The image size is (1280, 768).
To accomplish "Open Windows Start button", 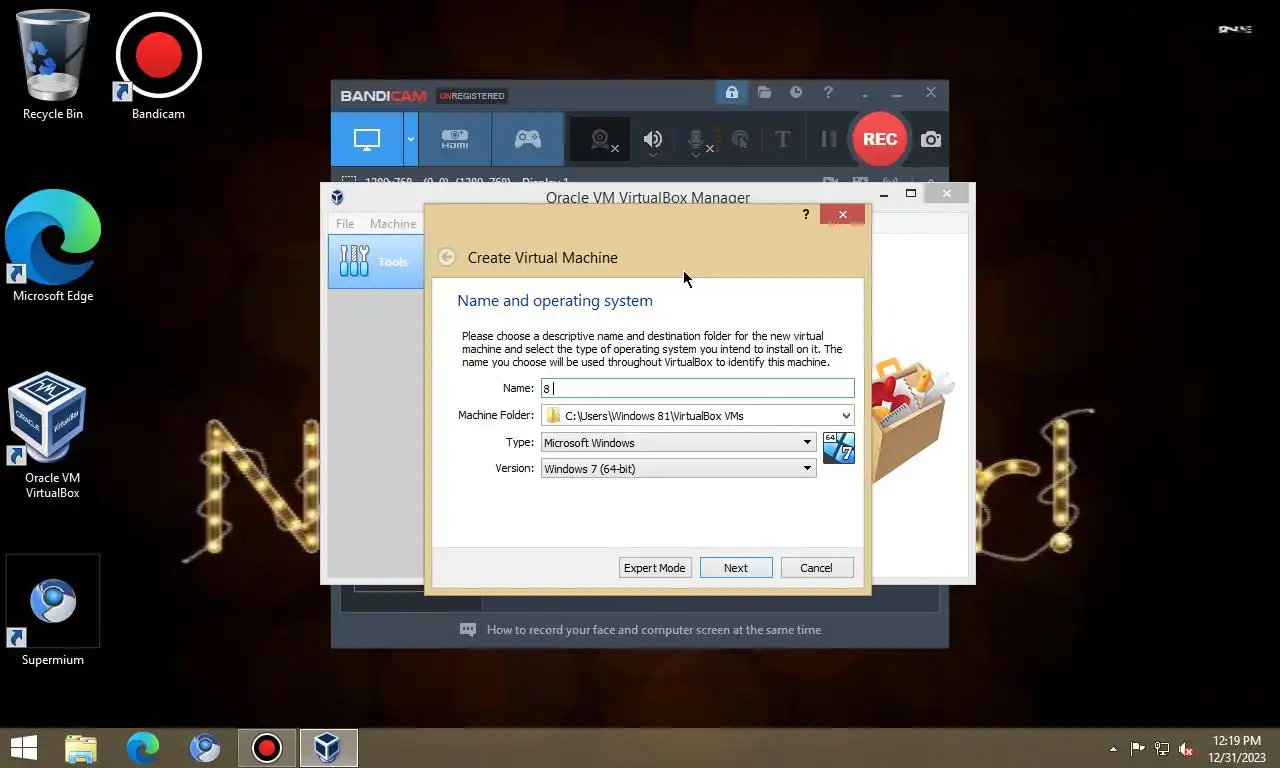I will pos(24,748).
